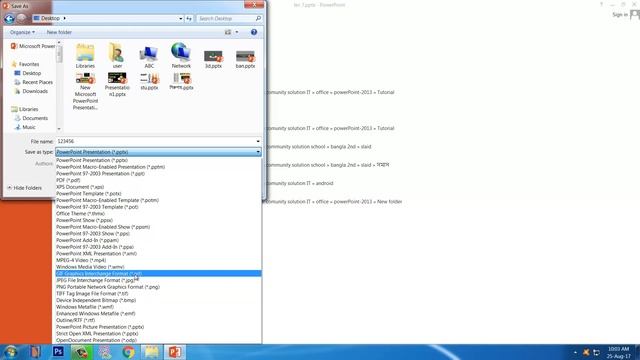Open the Libraries folder icon
Image resolution: width=640 pixels, height=360 pixels.
click(85, 56)
